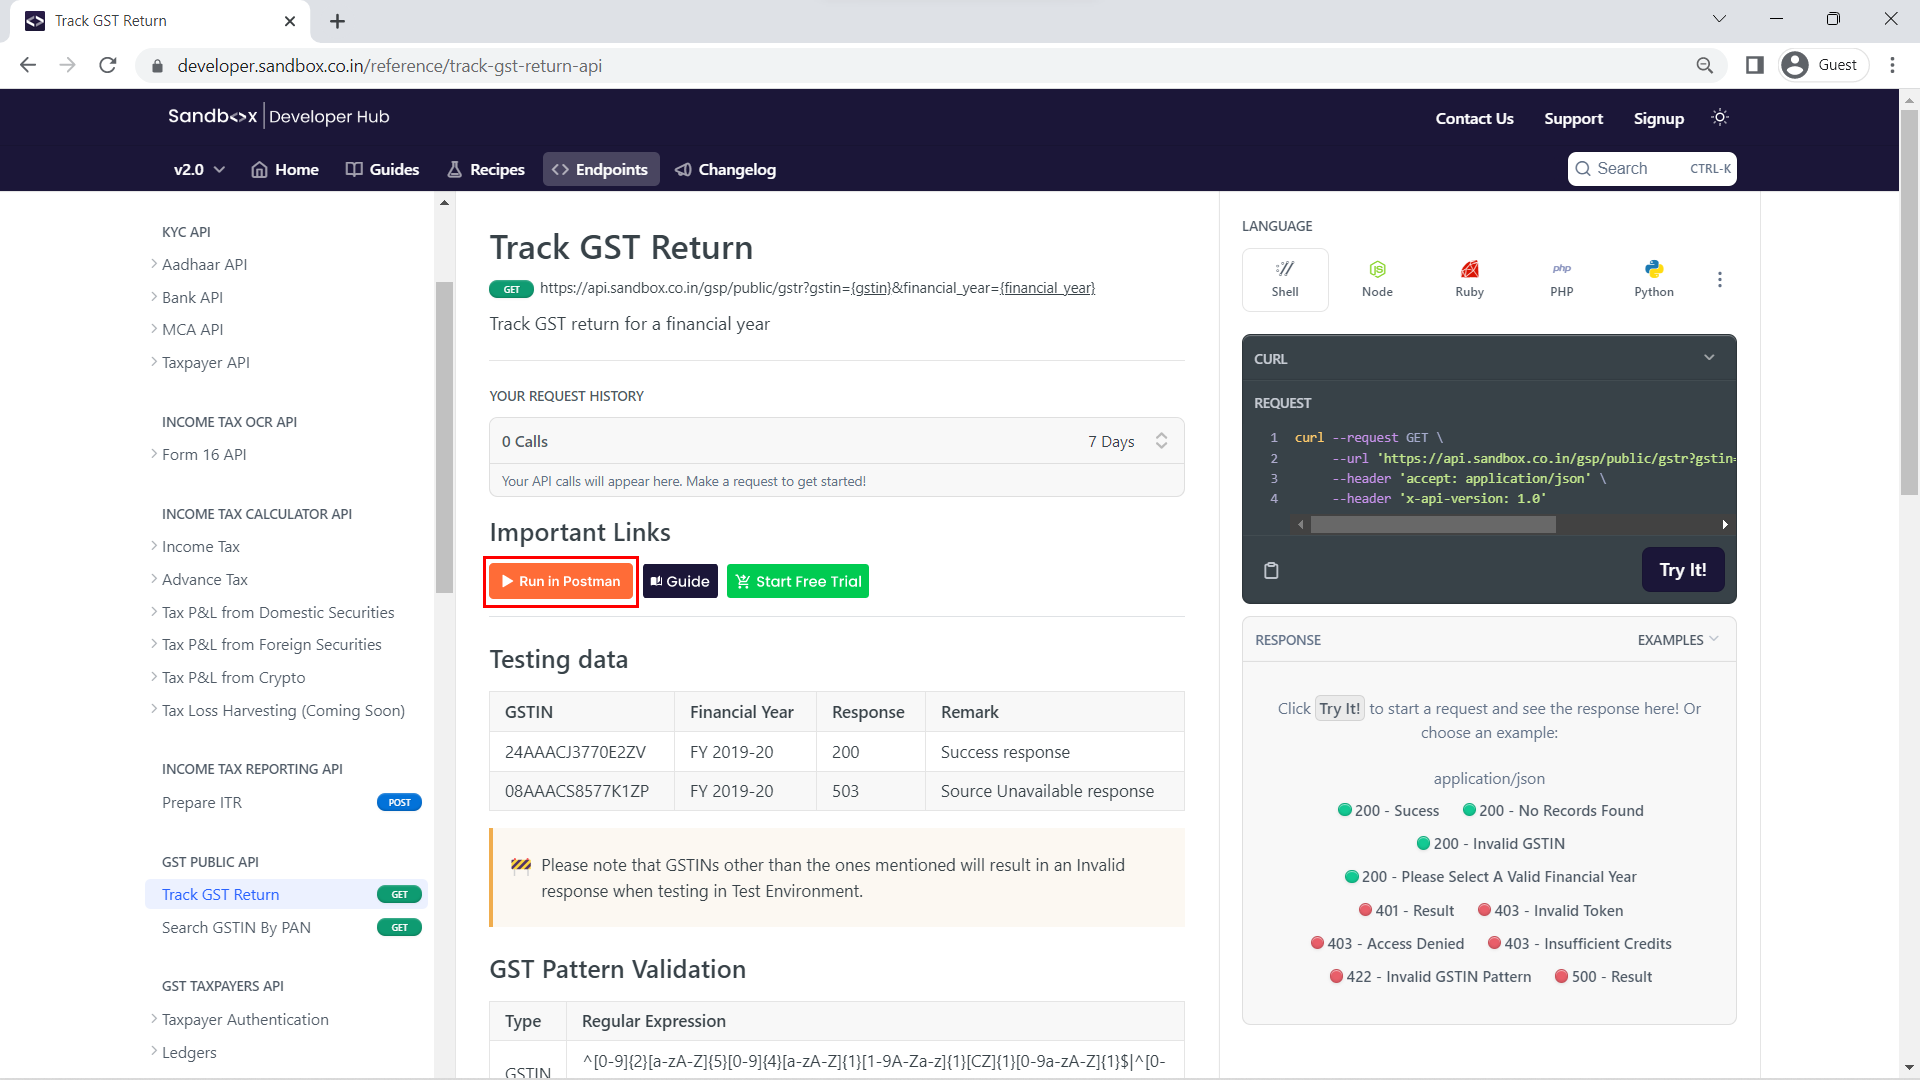This screenshot has height=1080, width=1920.
Task: Expand Tax P&L from Crypto item
Action: [233, 677]
